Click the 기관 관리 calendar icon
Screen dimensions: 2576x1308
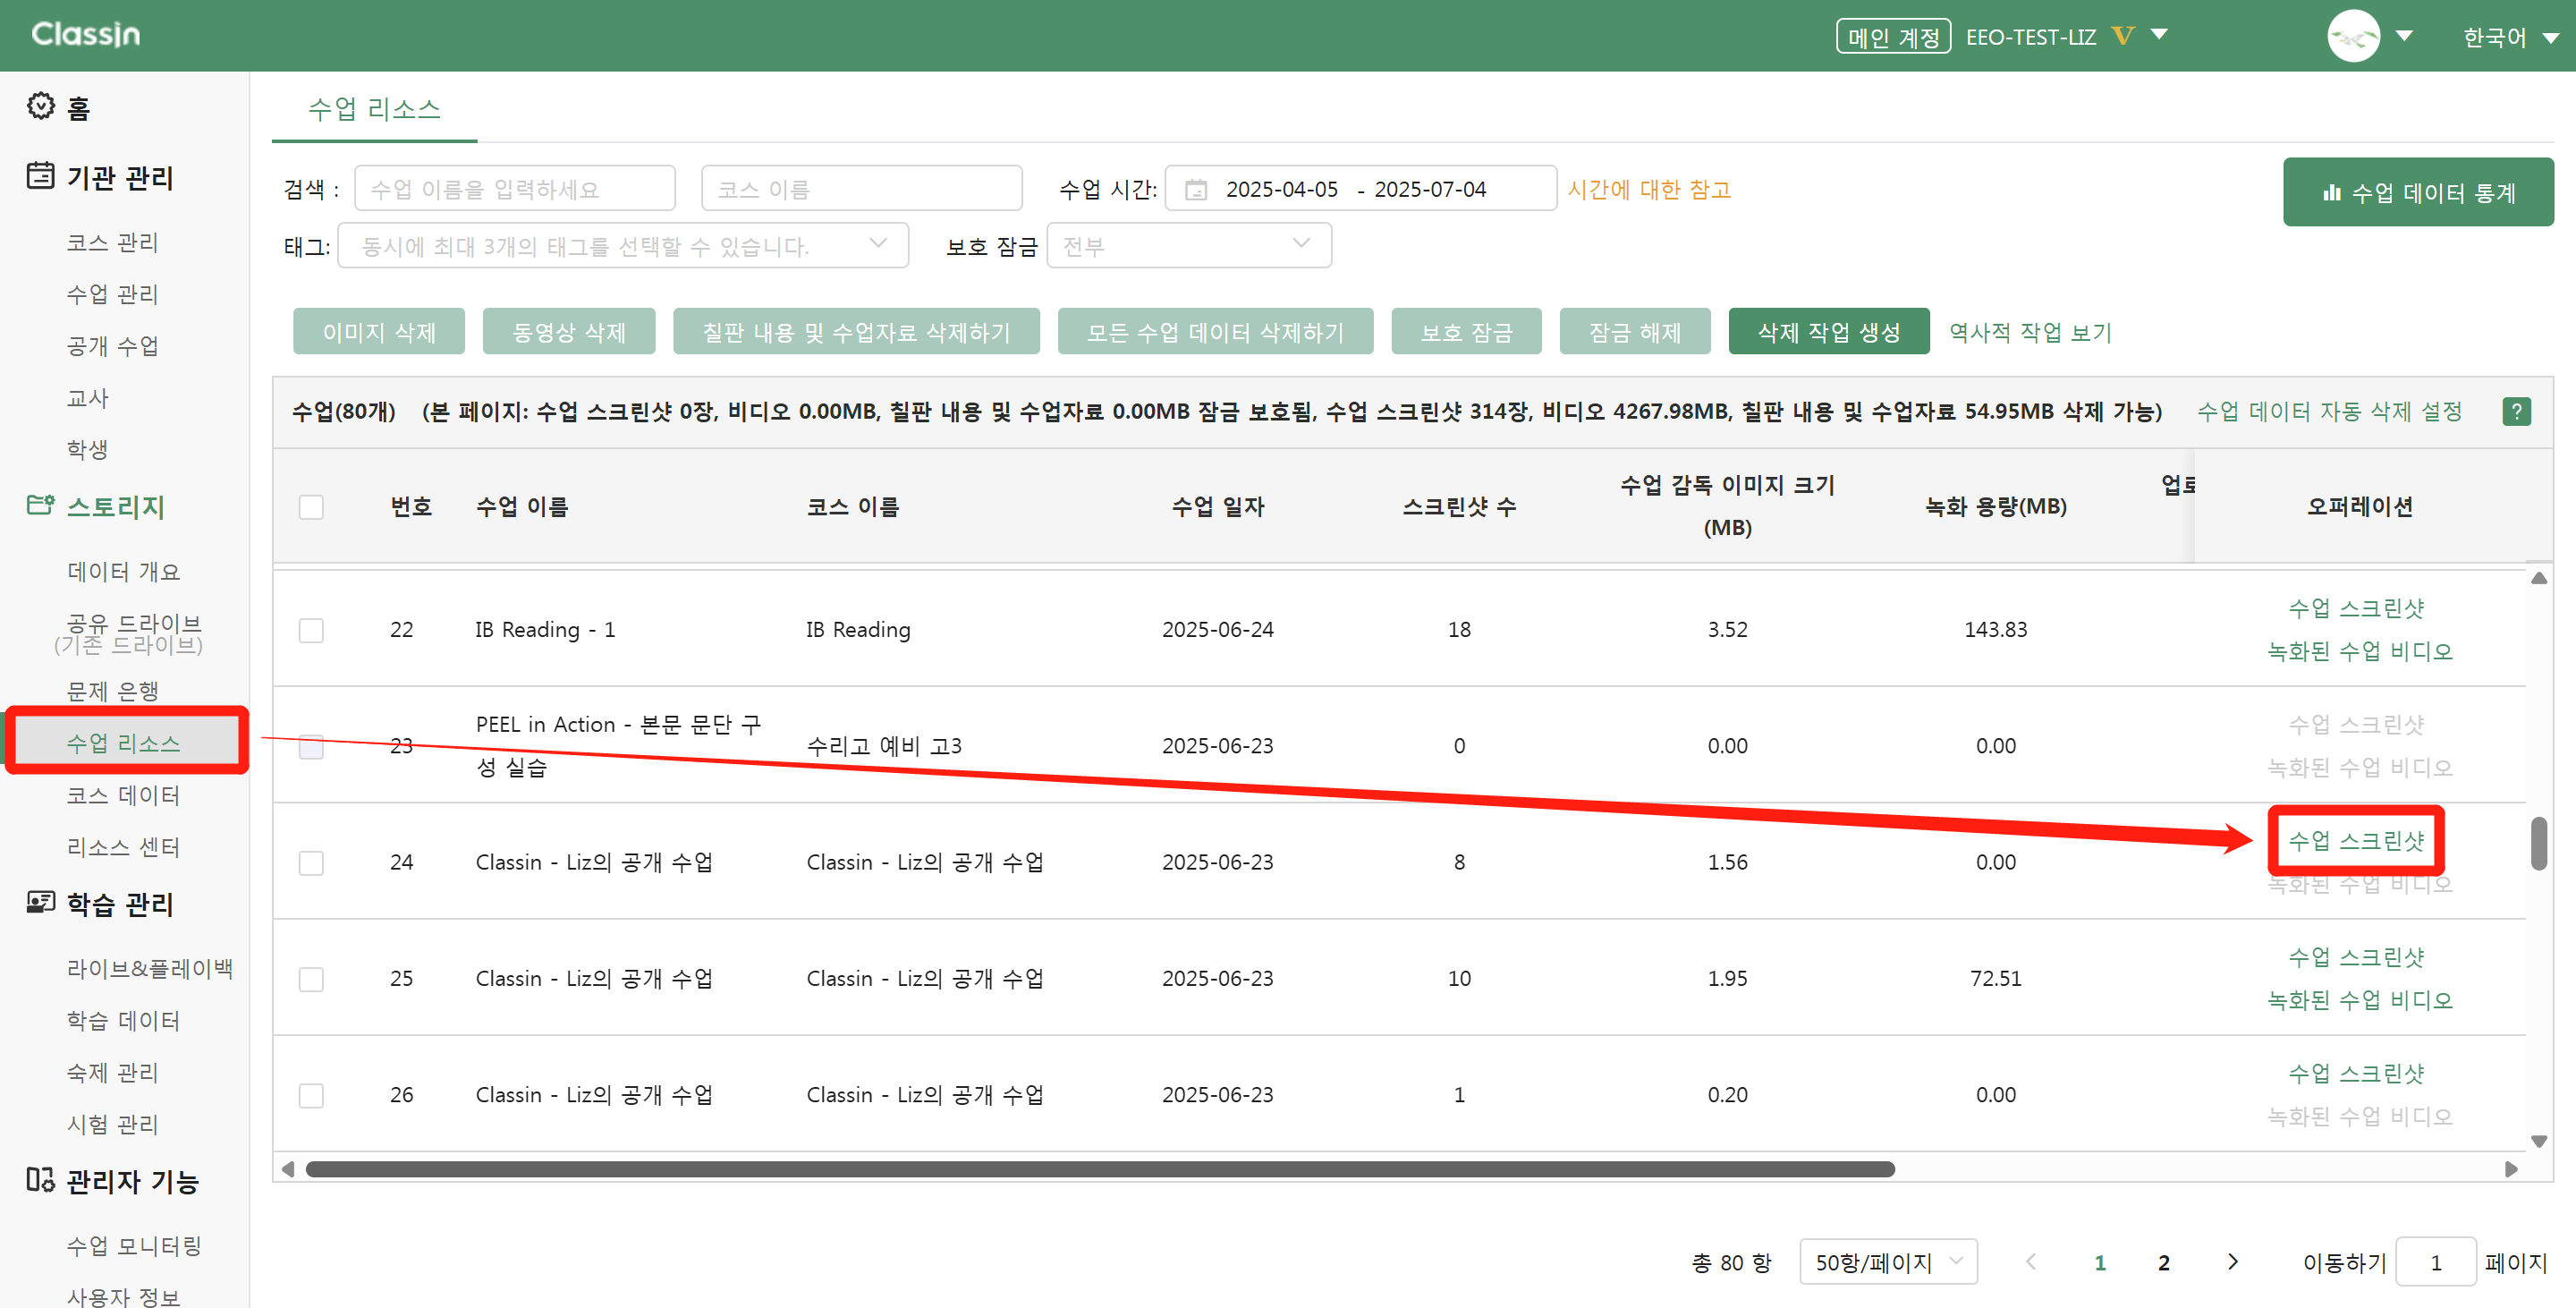(x=40, y=175)
